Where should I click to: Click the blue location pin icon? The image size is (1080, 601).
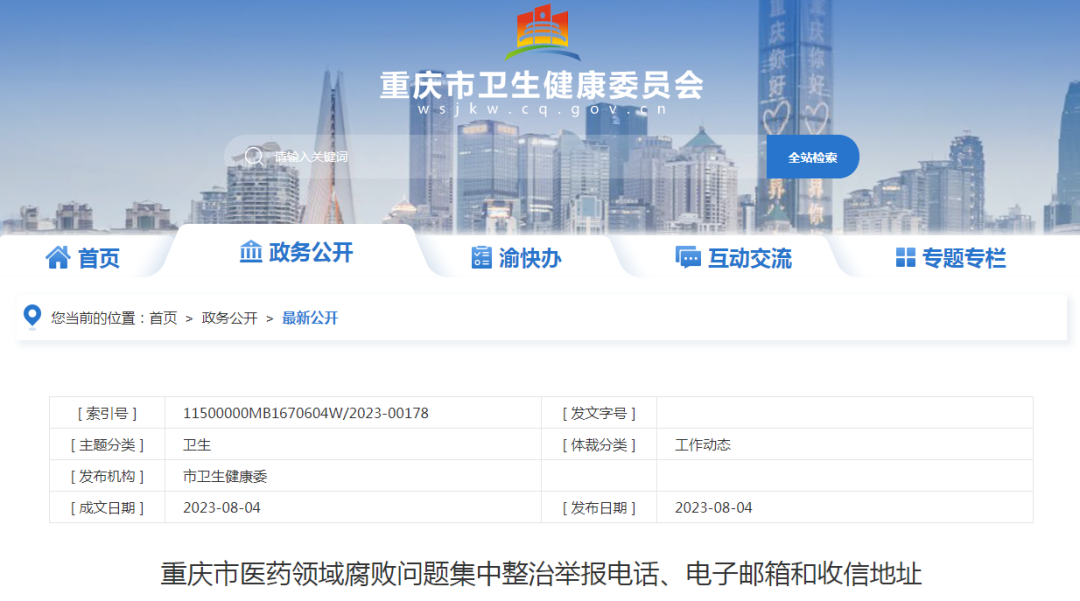[34, 315]
